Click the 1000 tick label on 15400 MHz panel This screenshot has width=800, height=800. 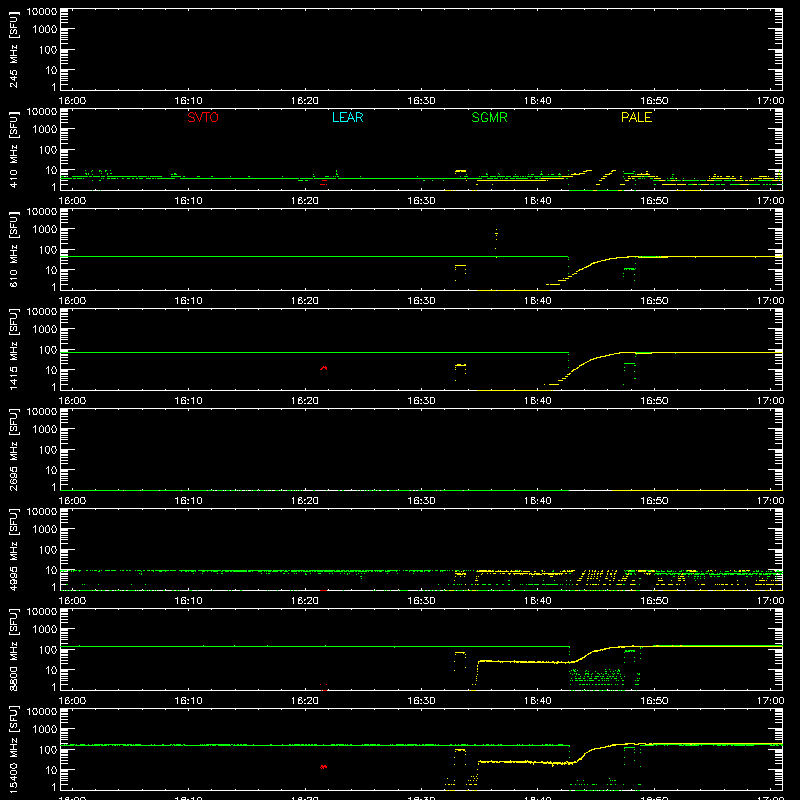click(45, 730)
